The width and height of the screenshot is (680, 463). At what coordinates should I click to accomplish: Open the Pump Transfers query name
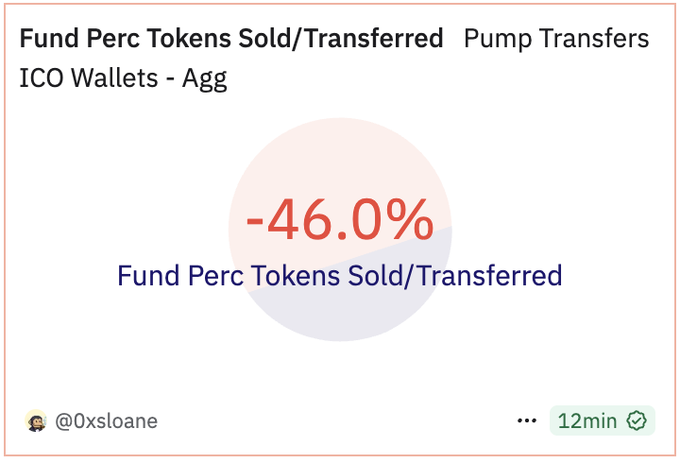[556, 38]
